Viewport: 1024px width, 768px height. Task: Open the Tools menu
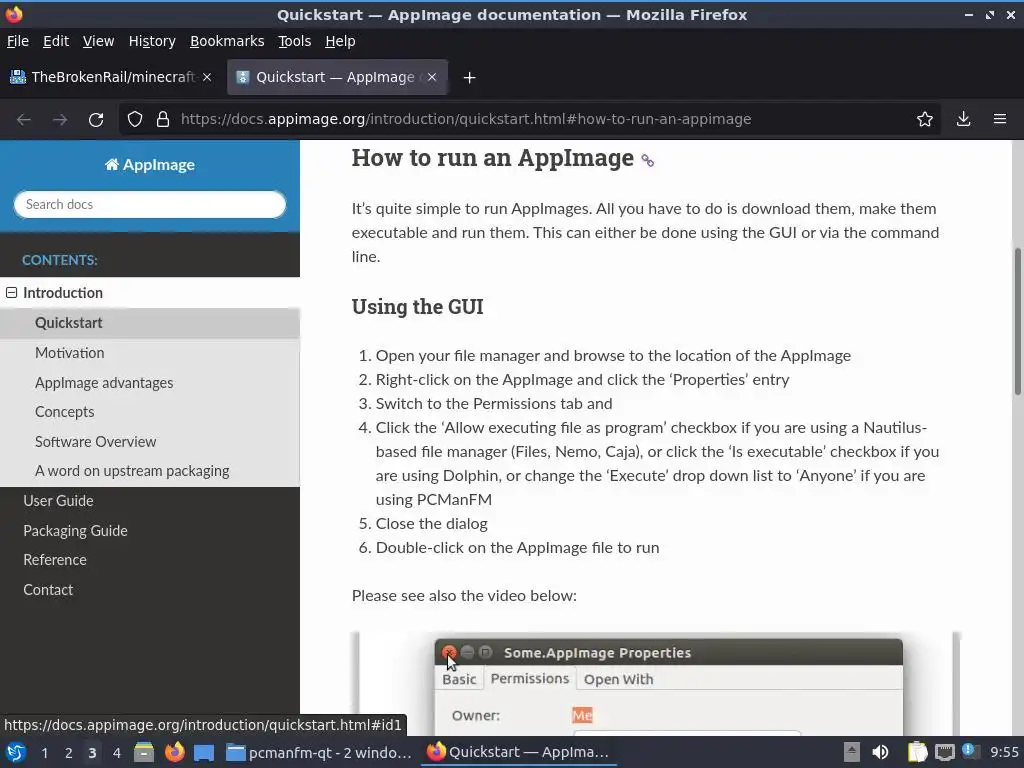coord(295,41)
